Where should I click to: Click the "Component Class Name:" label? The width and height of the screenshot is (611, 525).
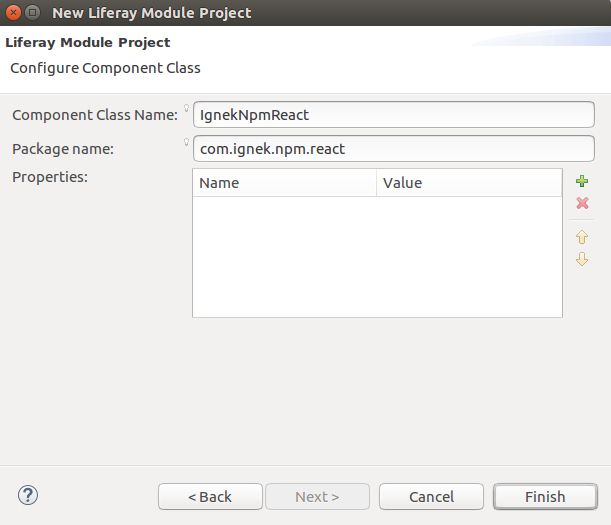pos(95,115)
